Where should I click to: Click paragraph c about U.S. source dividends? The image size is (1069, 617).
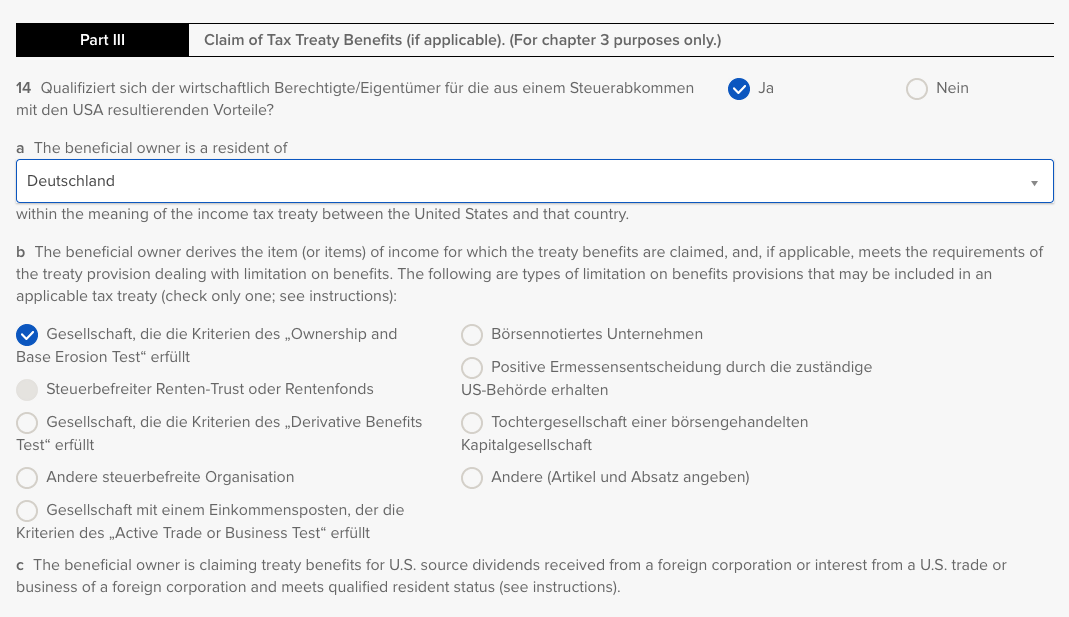tap(511, 576)
